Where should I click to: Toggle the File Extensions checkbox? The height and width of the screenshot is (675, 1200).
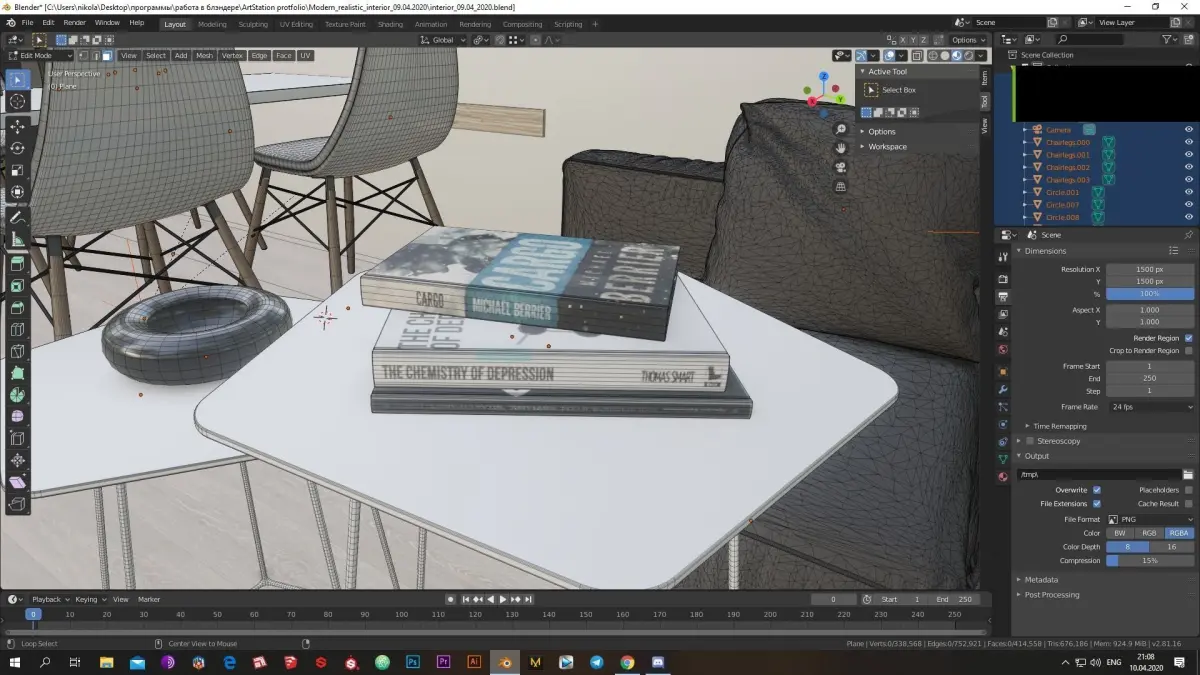tap(1097, 503)
